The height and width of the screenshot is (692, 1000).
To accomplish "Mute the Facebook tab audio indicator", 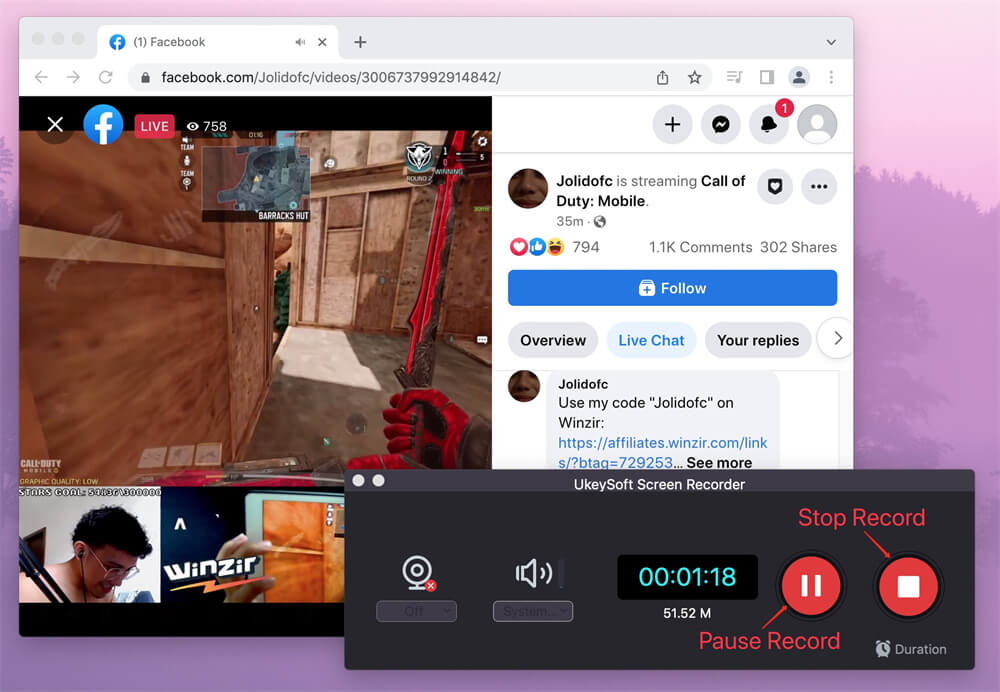I will [299, 42].
